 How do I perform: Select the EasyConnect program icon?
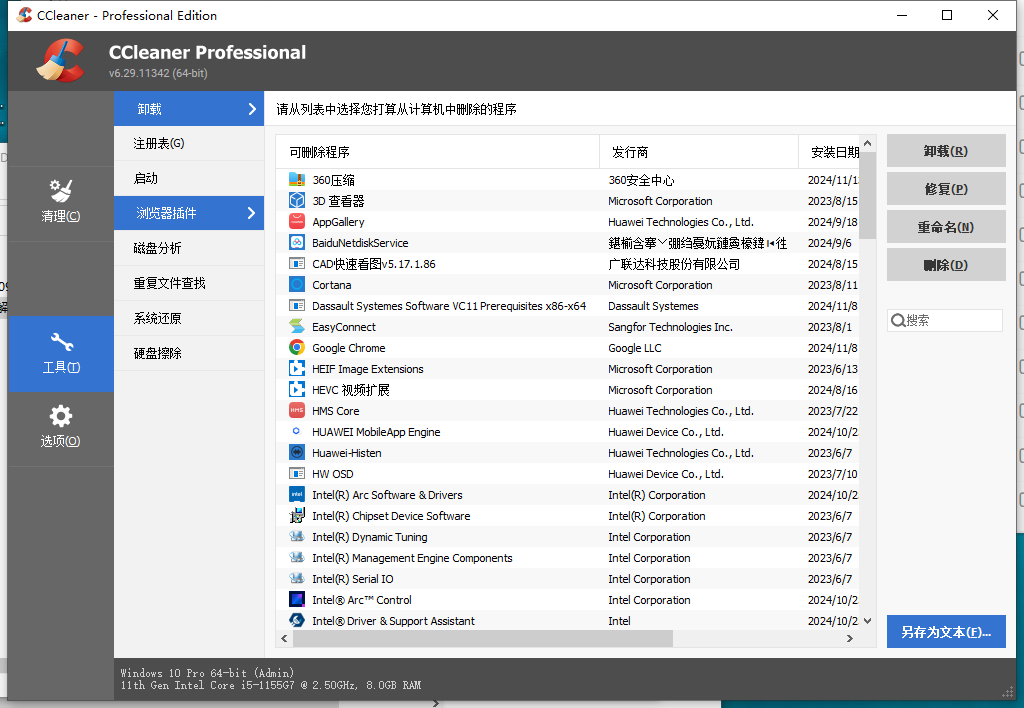click(x=297, y=327)
